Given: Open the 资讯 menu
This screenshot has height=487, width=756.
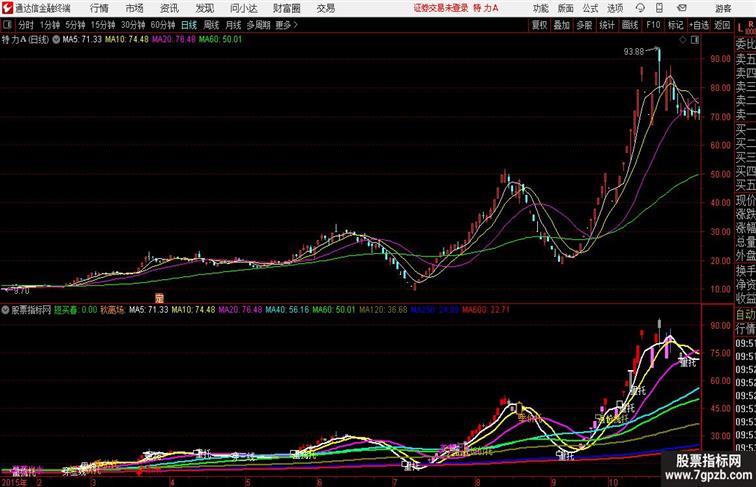Looking at the screenshot, I should (x=169, y=8).
